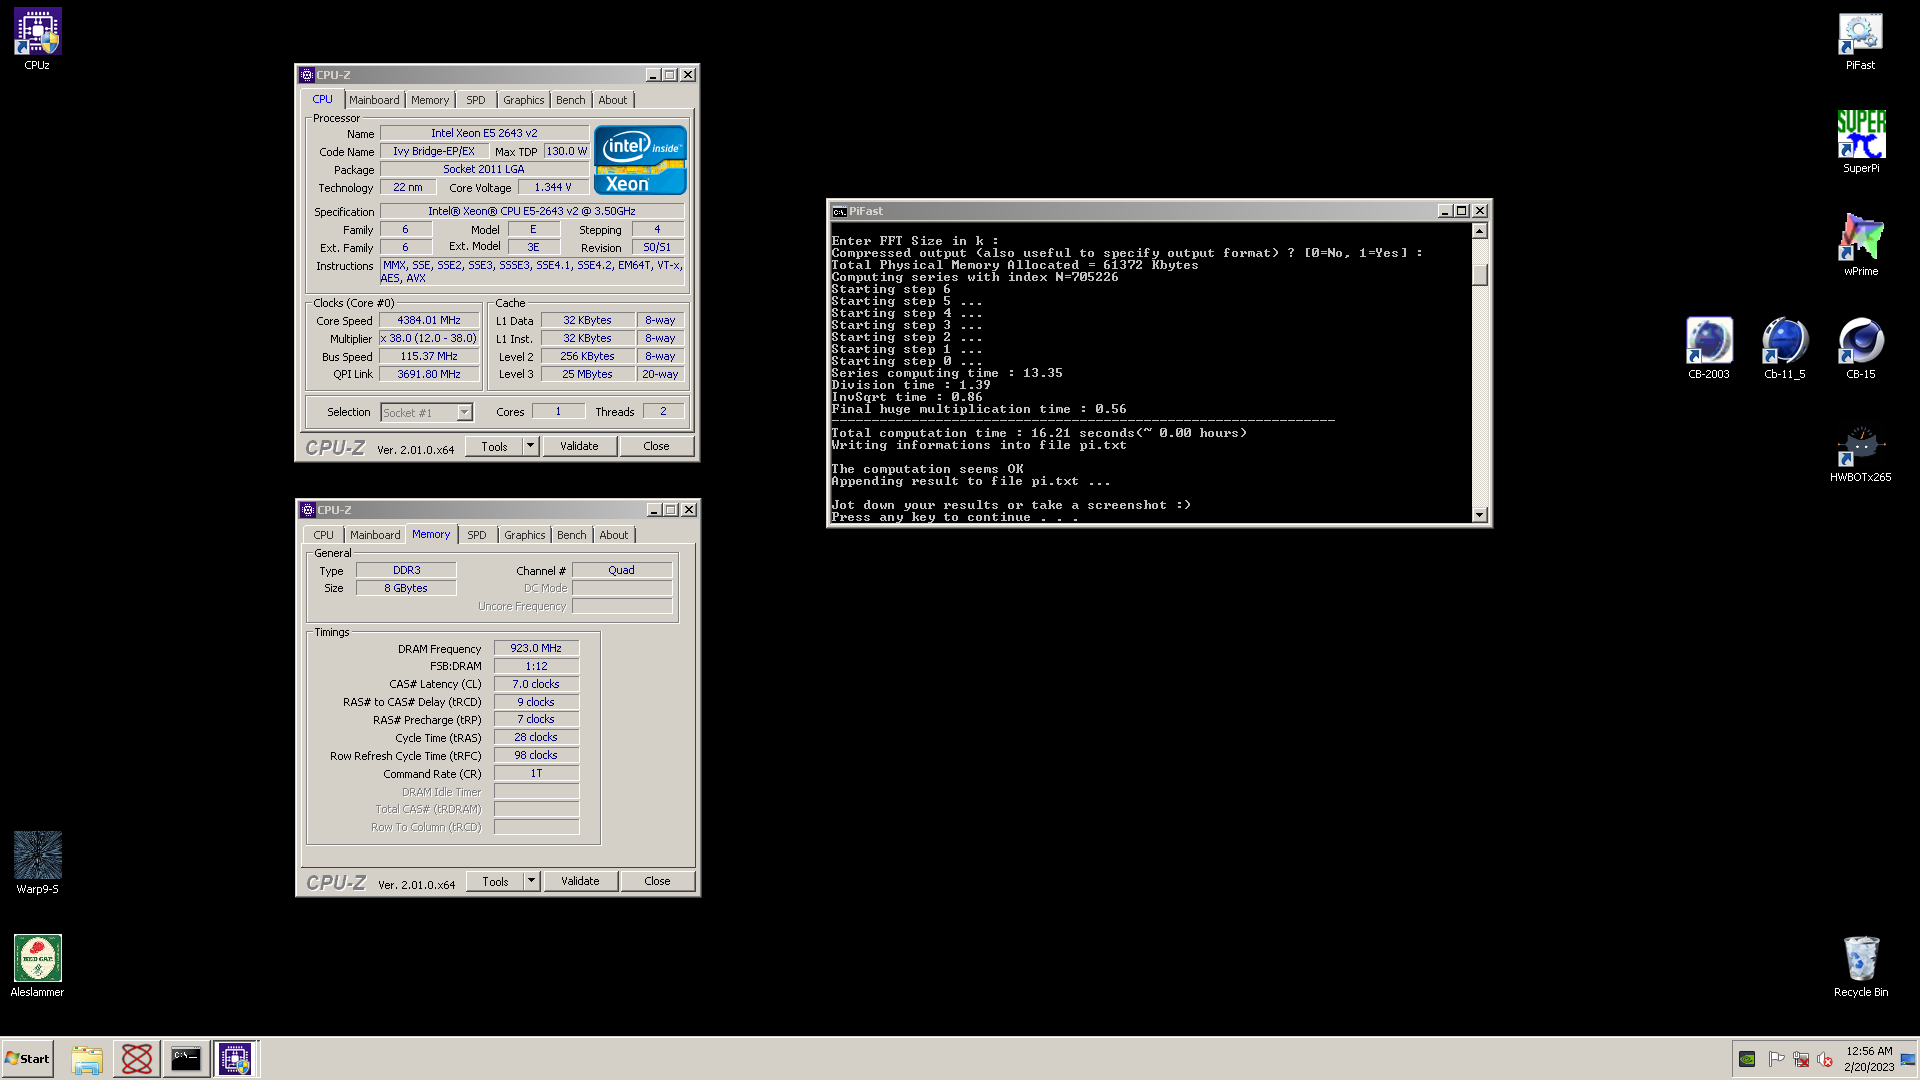Click the processor name Intel Xeon E5 2643 v2
Viewport: 1920px width, 1080px height.
tap(484, 133)
